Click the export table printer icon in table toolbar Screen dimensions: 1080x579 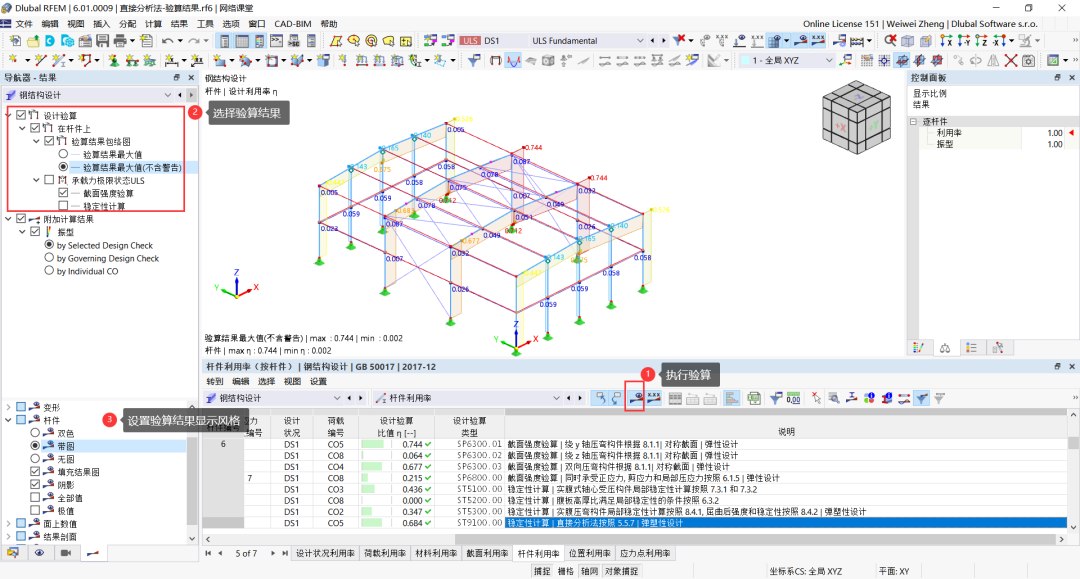coord(754,398)
